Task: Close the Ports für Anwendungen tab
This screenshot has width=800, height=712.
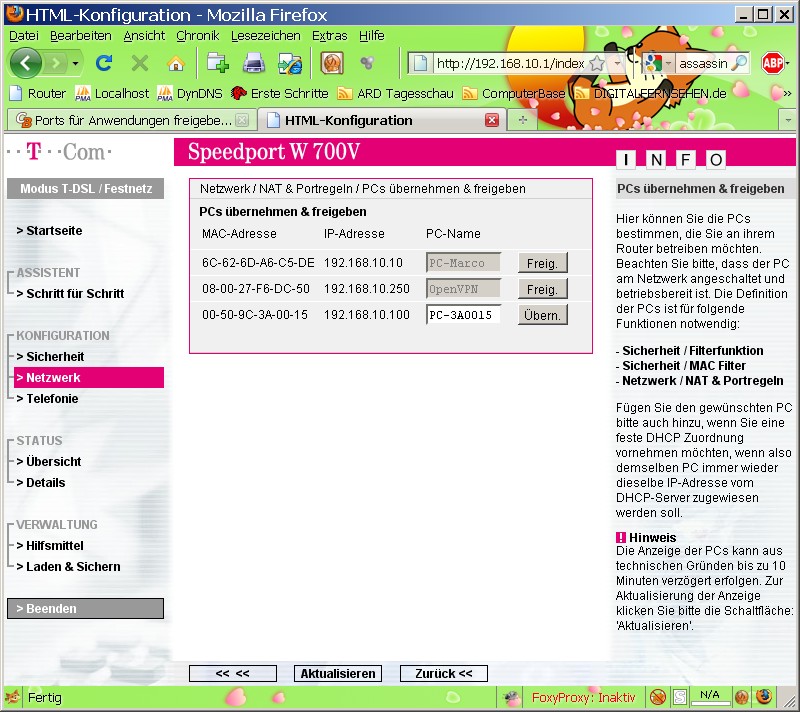Action: click(x=242, y=120)
